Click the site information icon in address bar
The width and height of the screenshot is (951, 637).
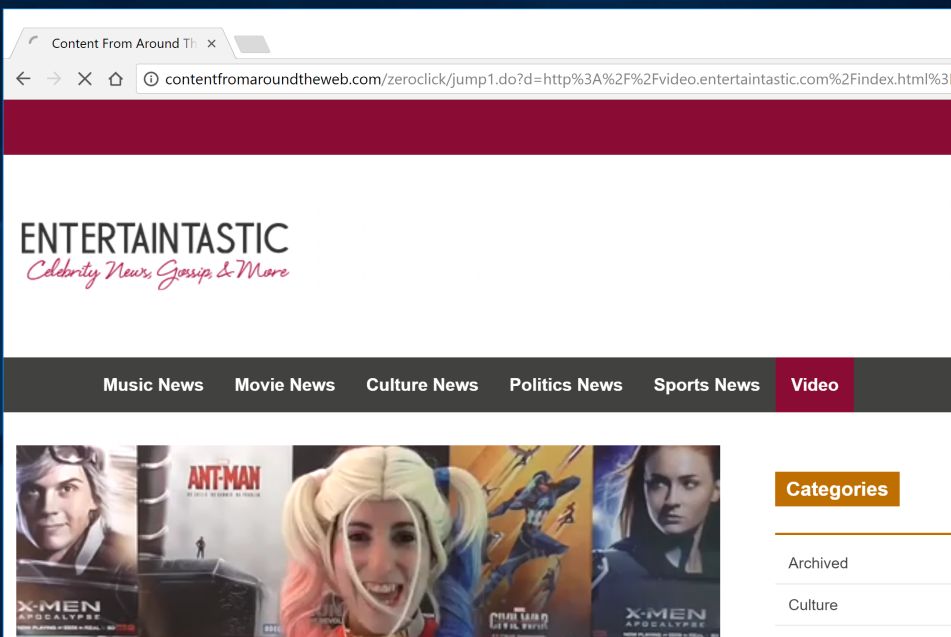149,77
